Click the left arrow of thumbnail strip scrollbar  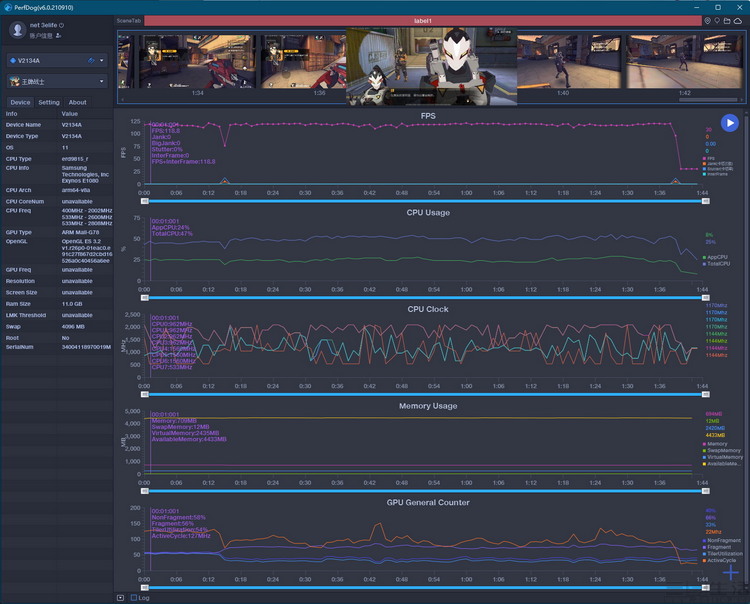click(x=121, y=100)
